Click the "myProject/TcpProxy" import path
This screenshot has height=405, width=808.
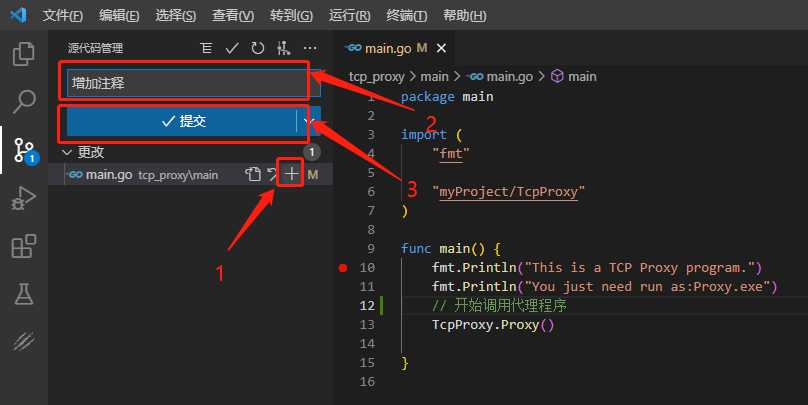[509, 192]
